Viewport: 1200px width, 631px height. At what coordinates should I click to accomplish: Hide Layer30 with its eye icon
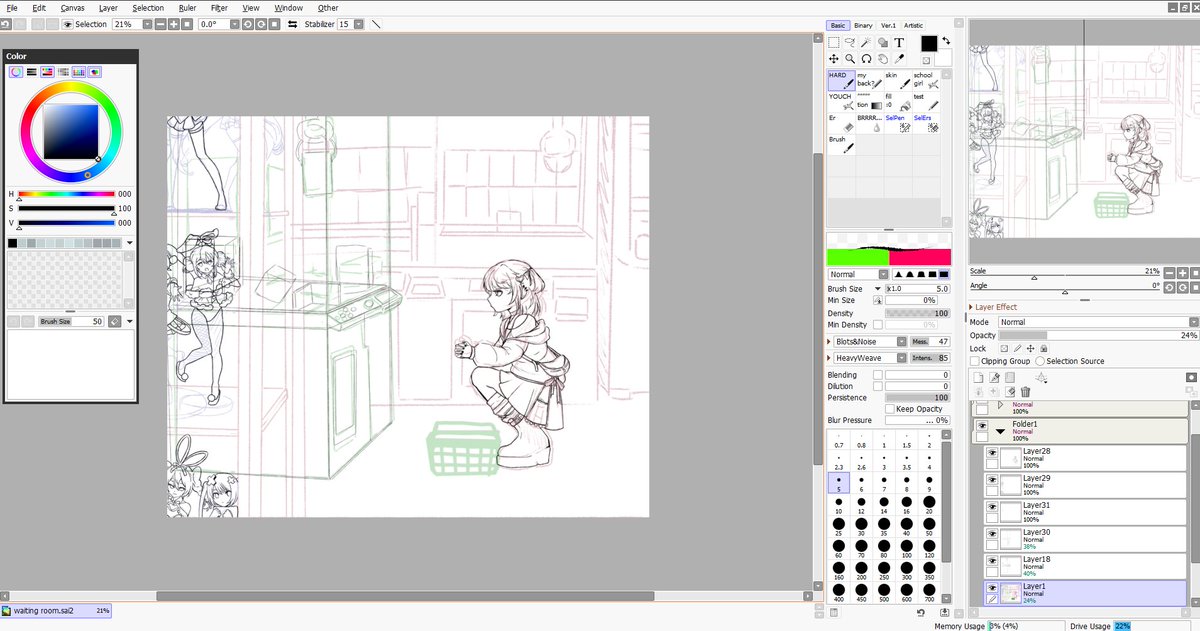992,534
